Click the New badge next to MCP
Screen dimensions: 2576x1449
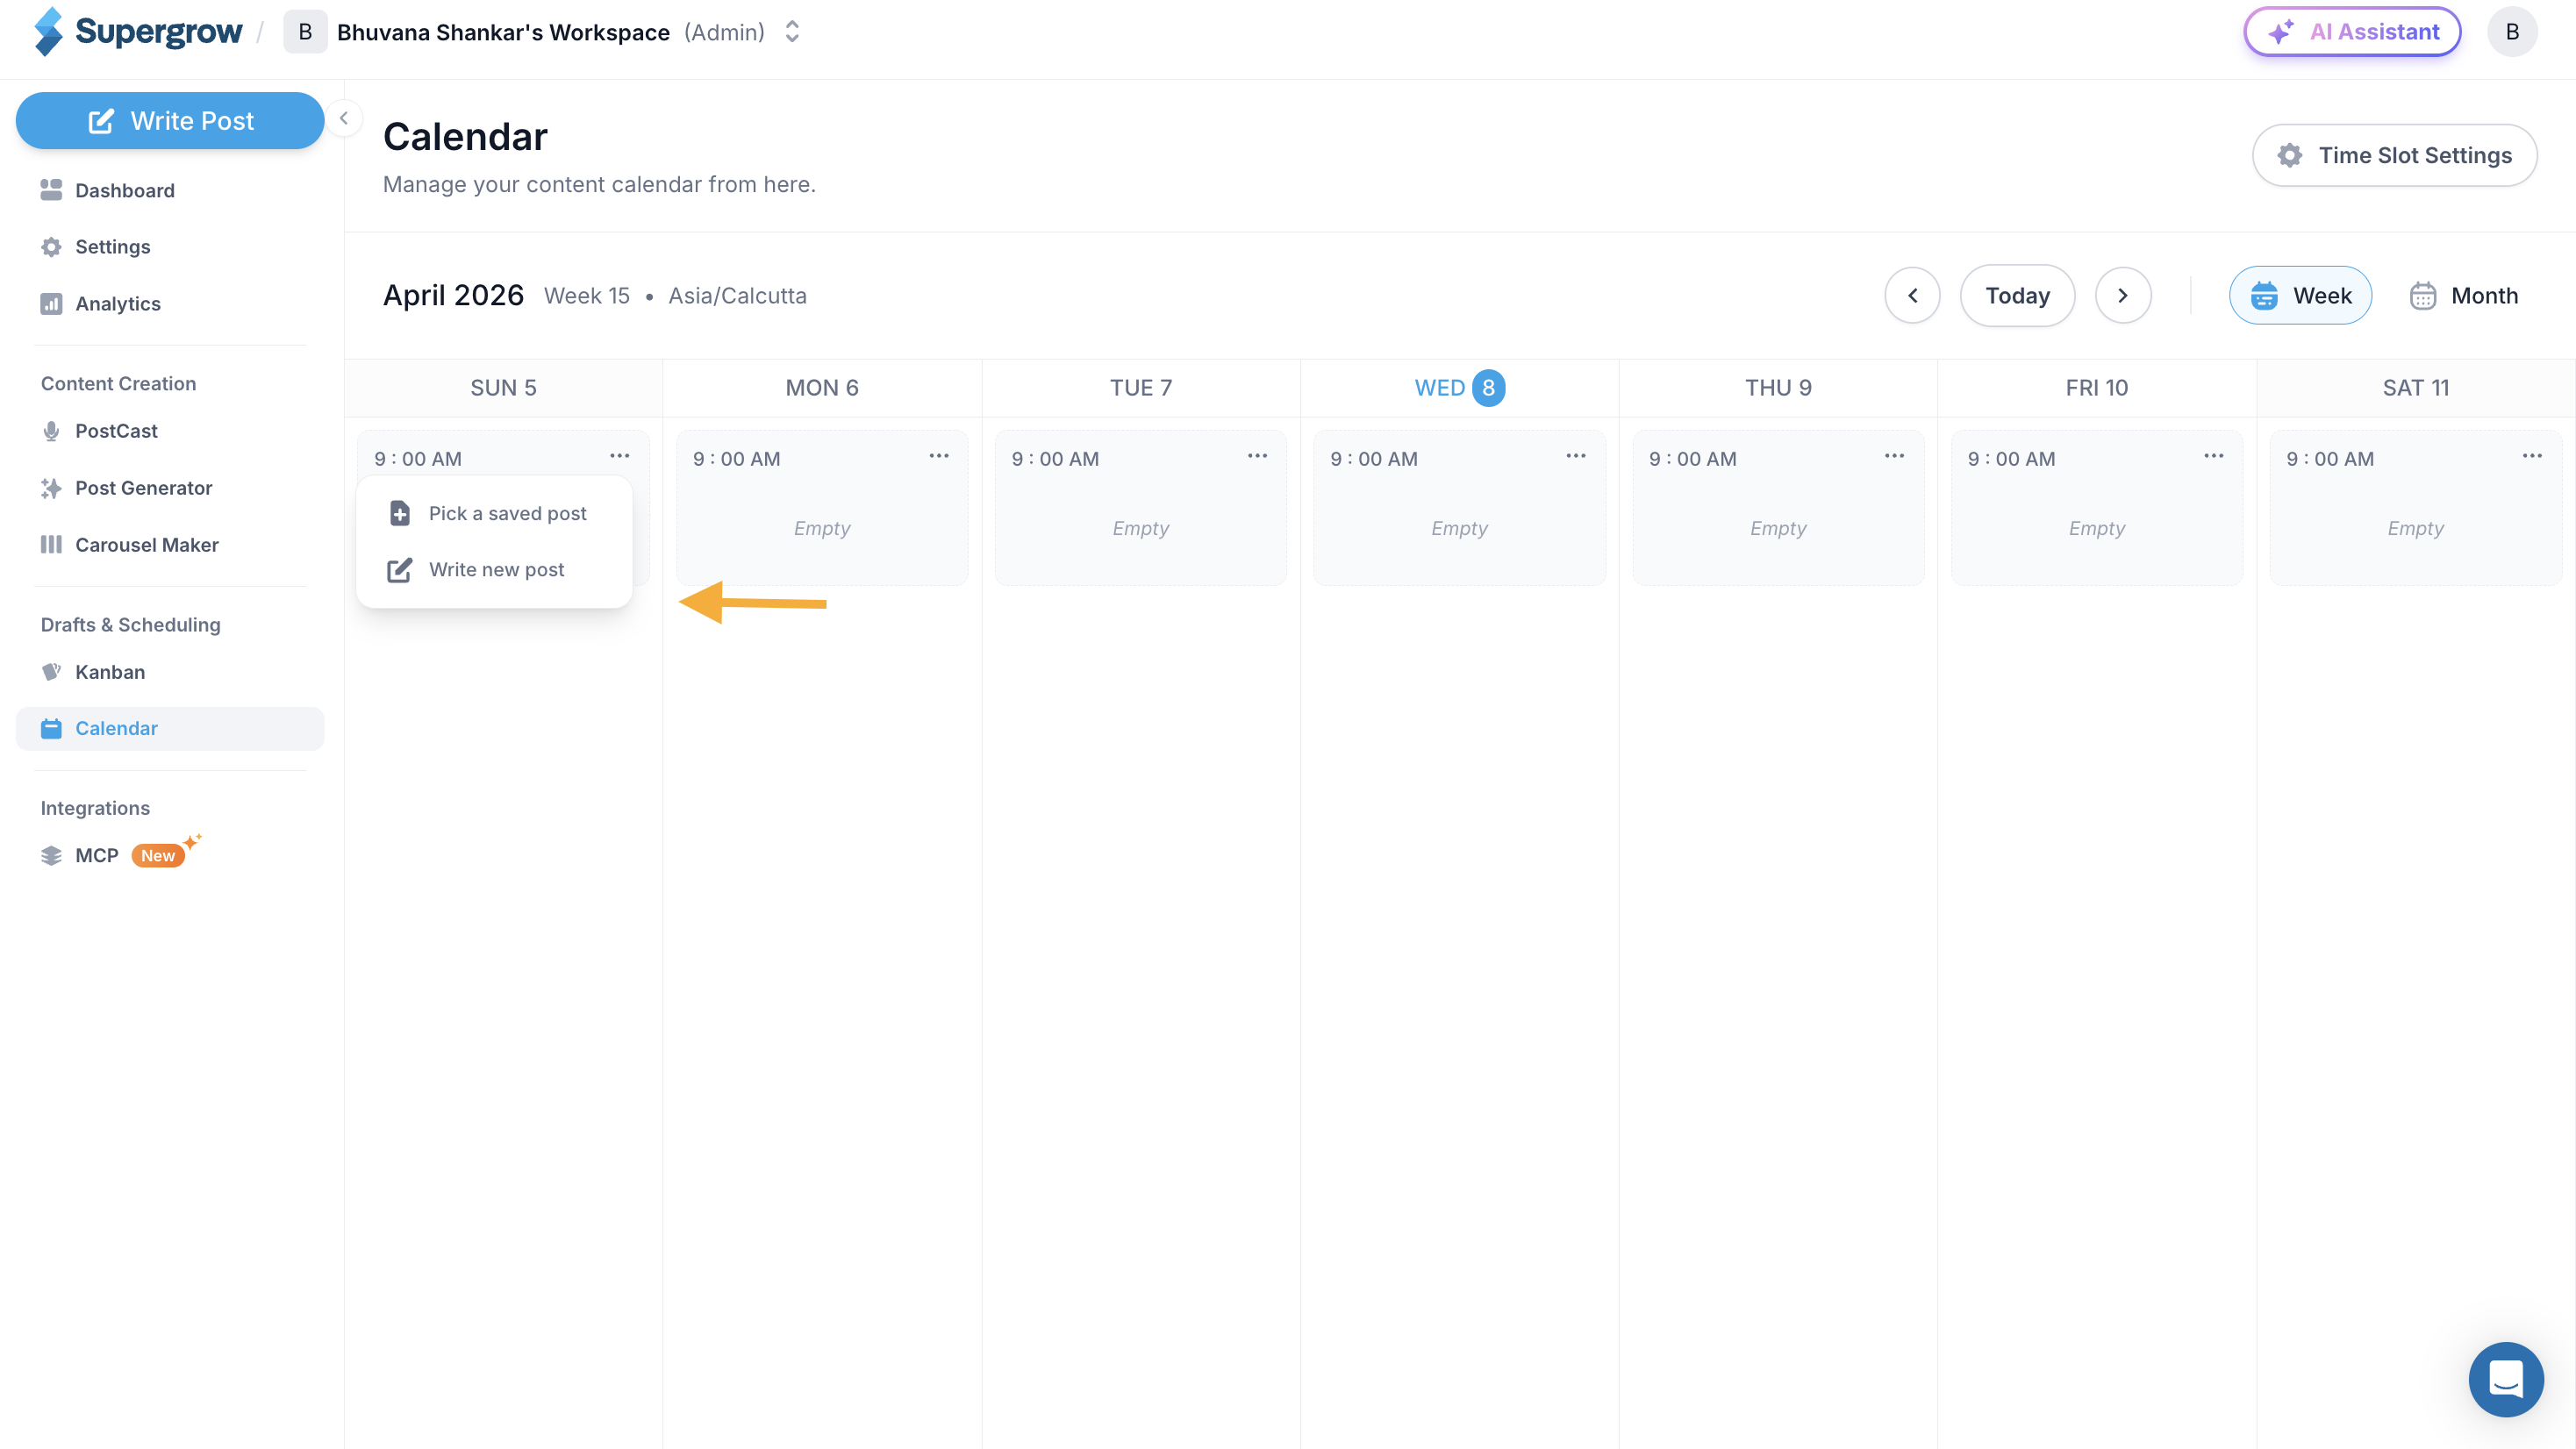click(158, 856)
